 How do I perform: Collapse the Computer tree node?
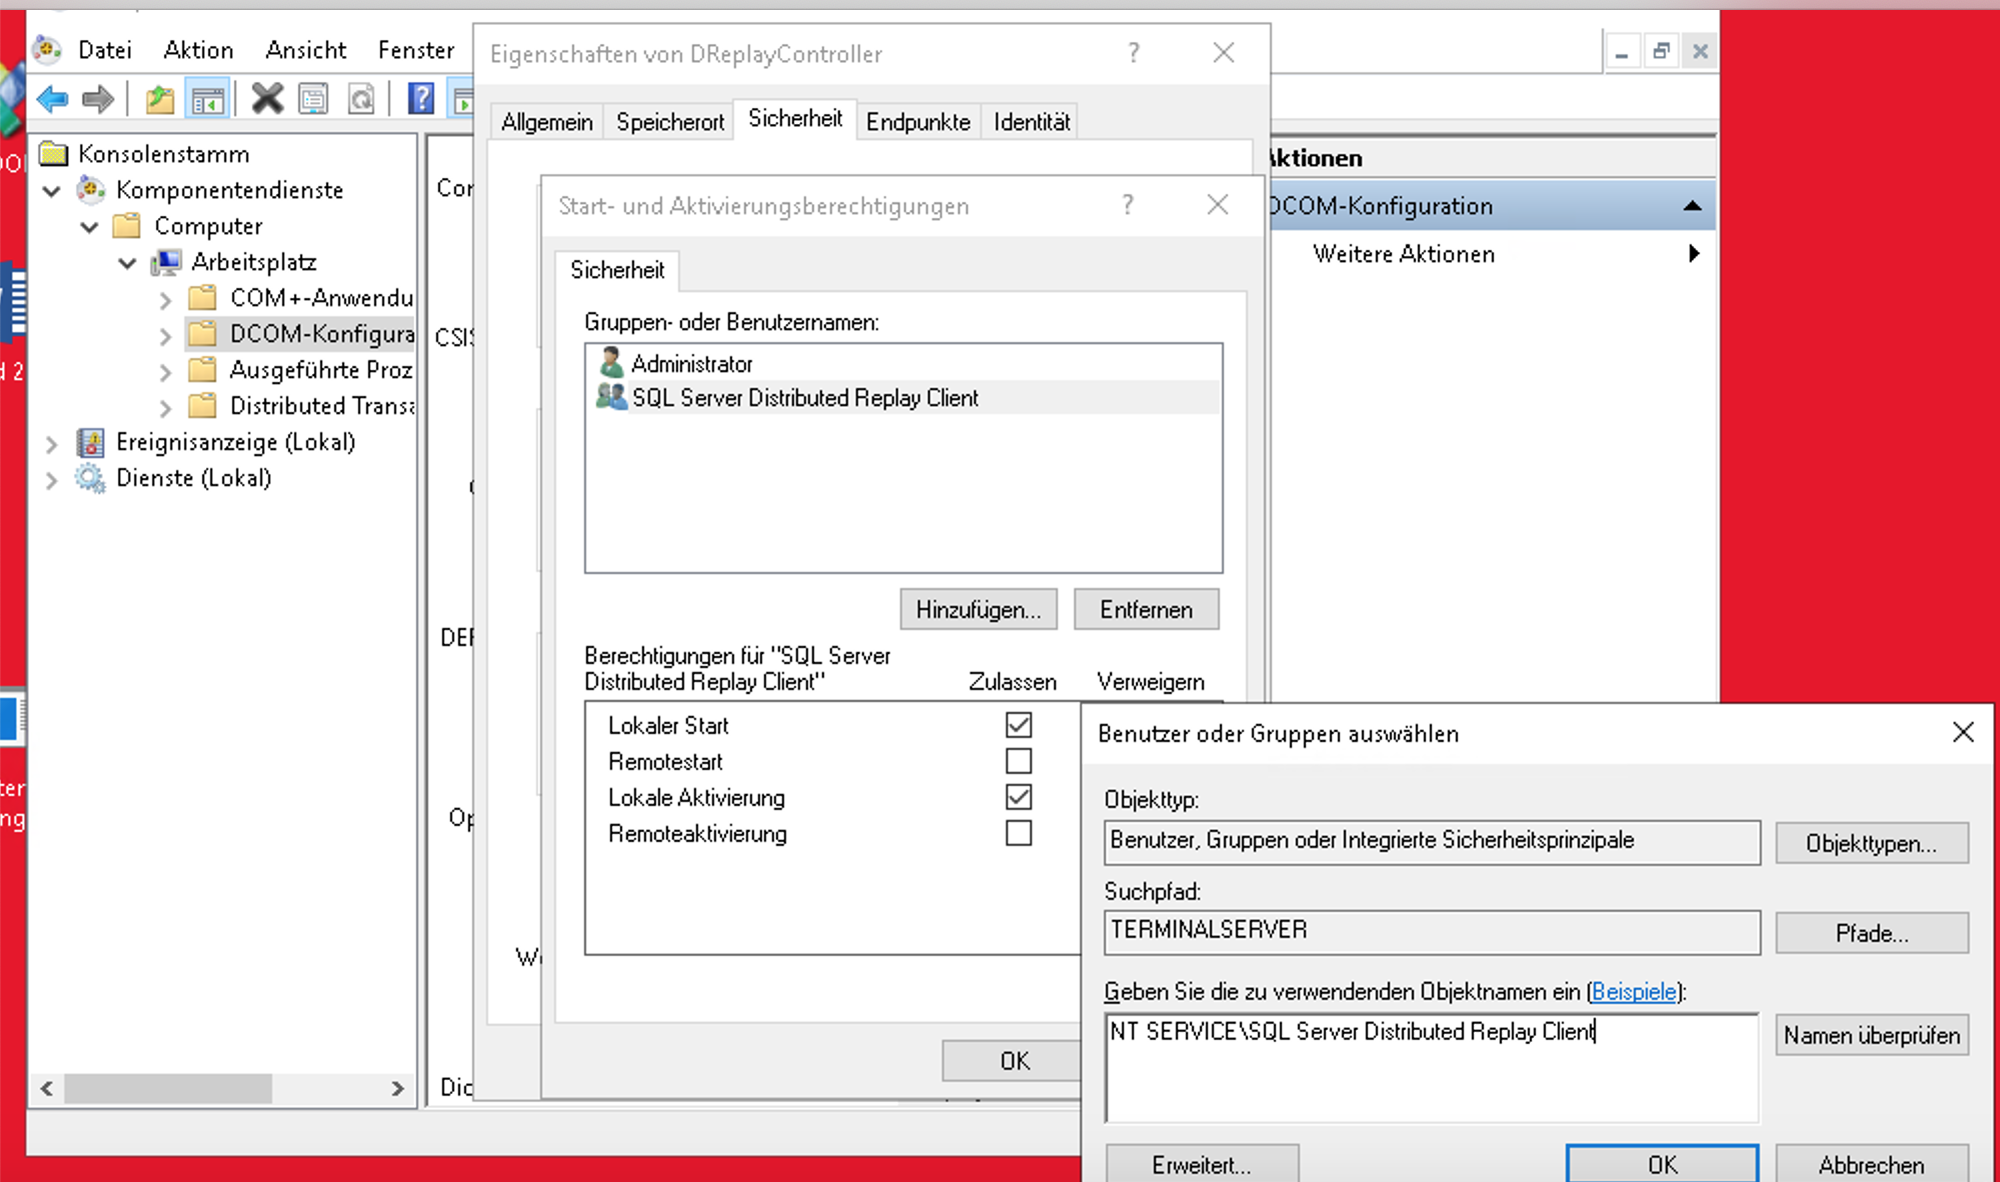(90, 227)
